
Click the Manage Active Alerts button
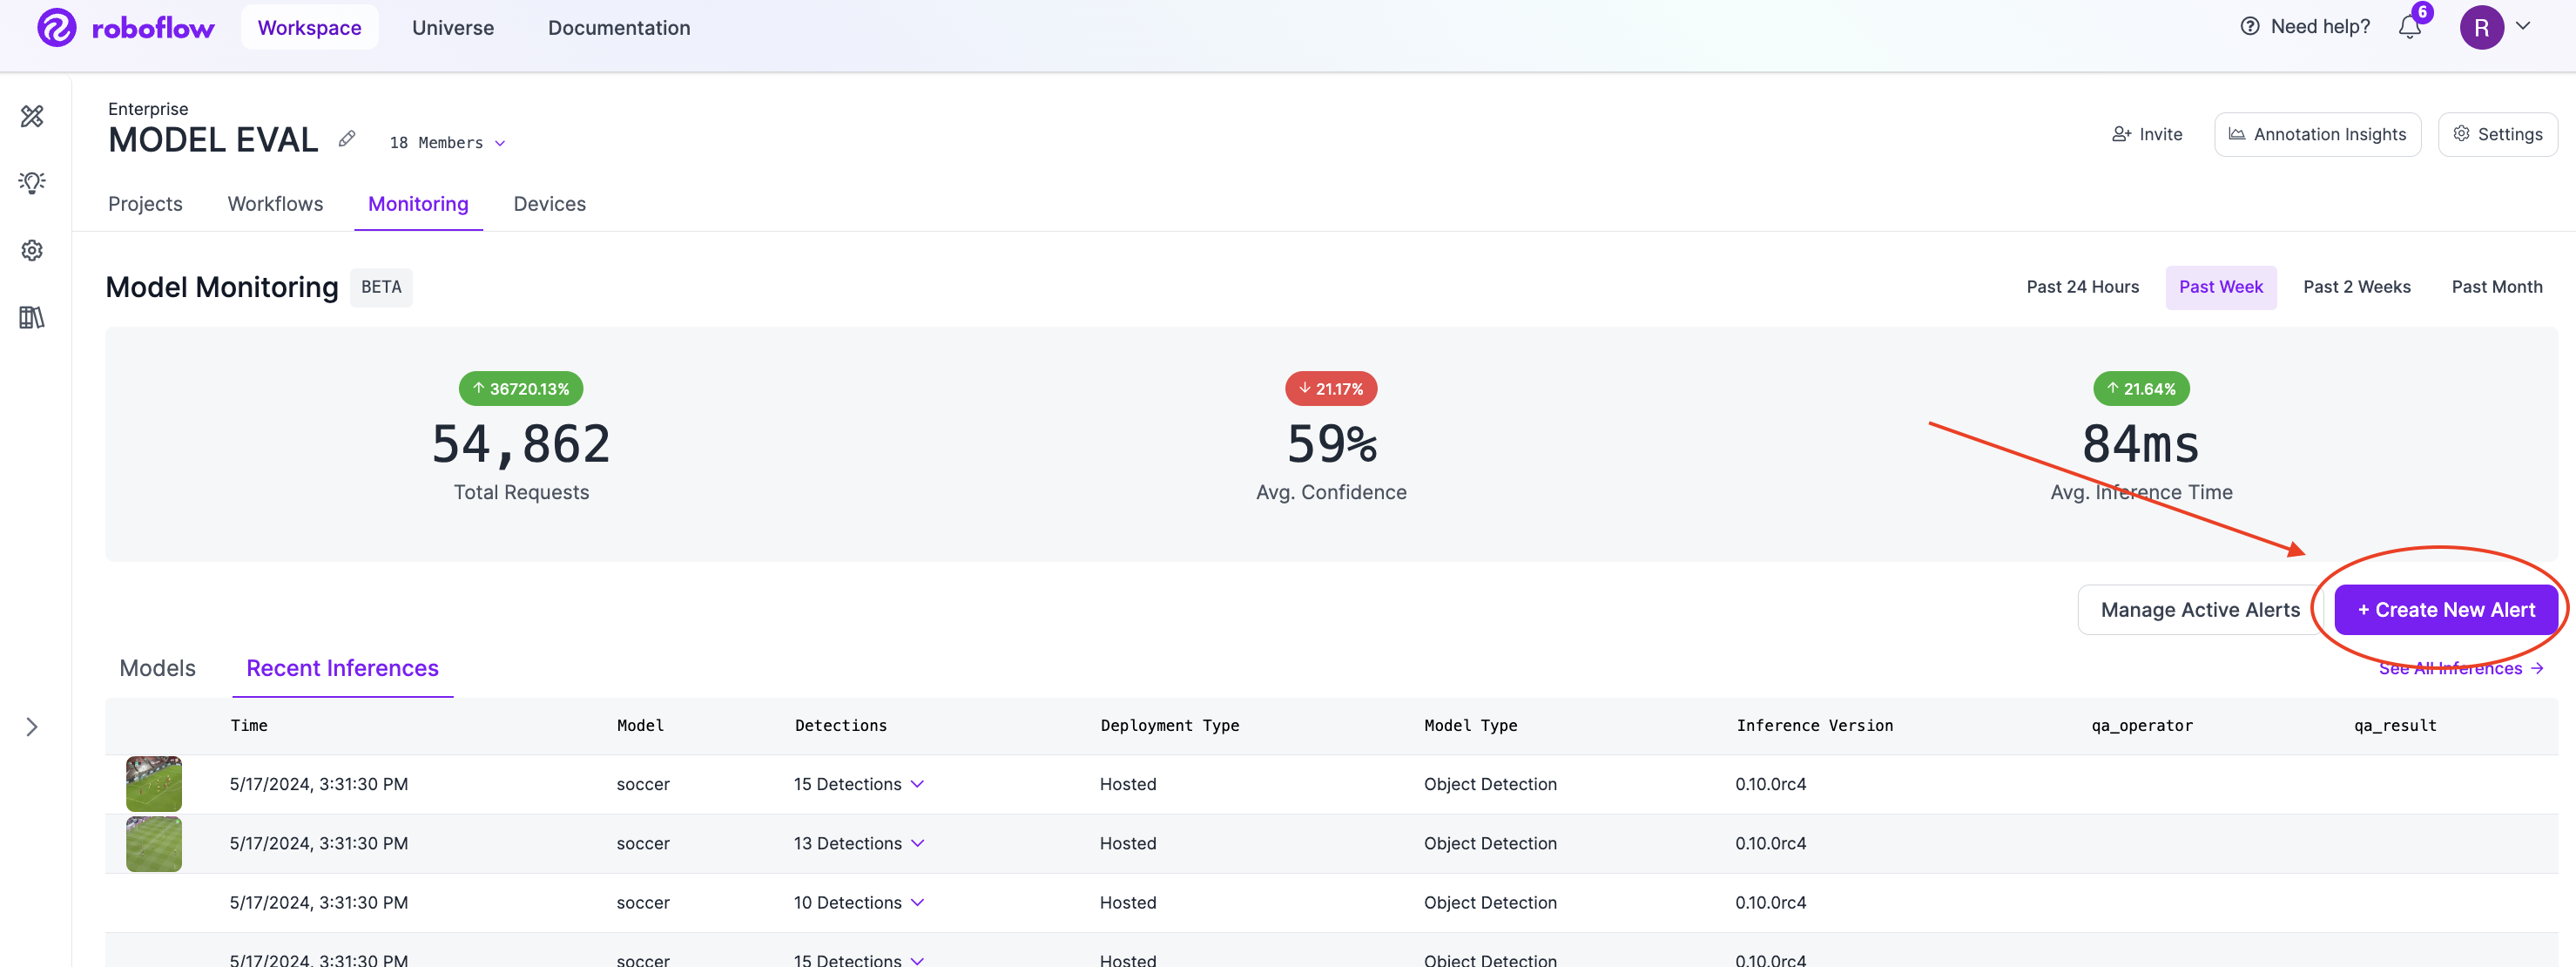(x=2199, y=610)
